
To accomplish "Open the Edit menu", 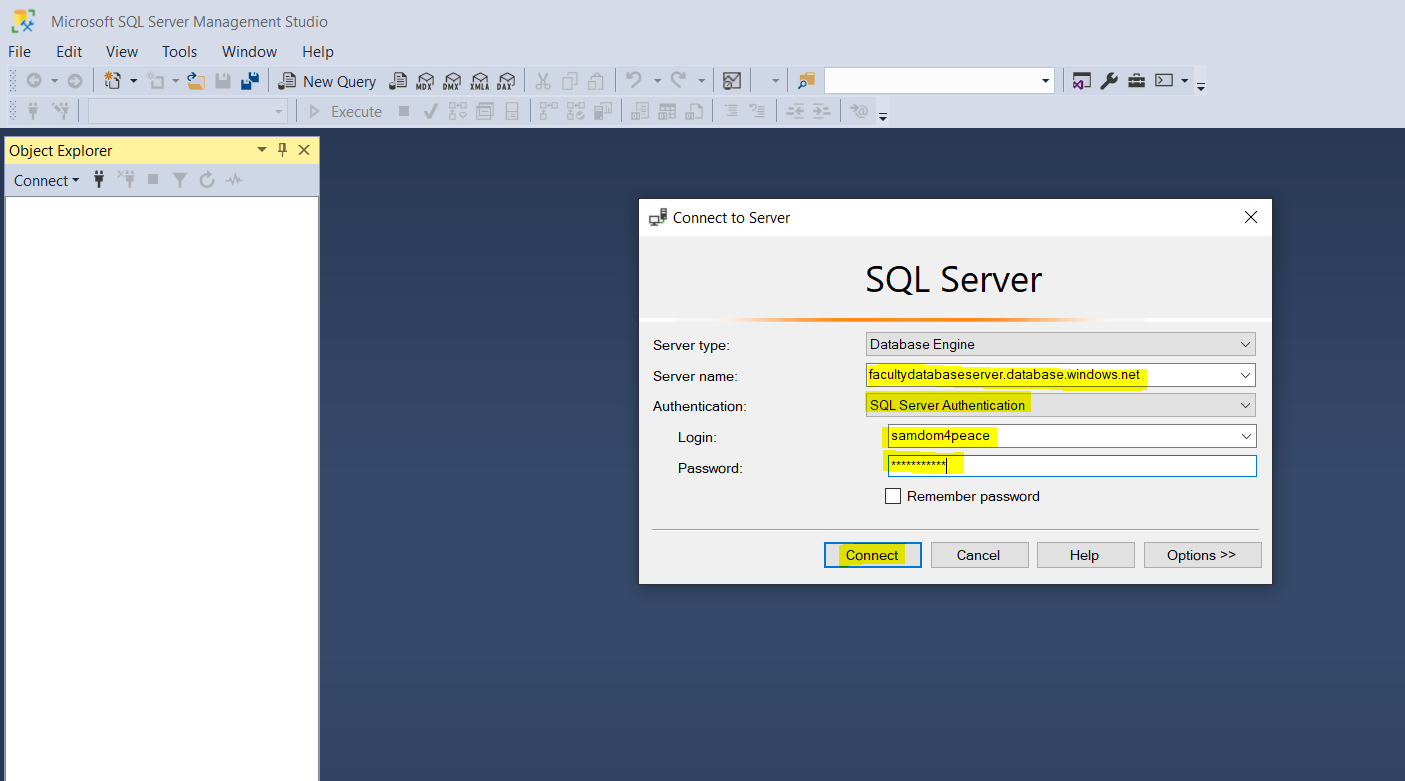I will 69,52.
